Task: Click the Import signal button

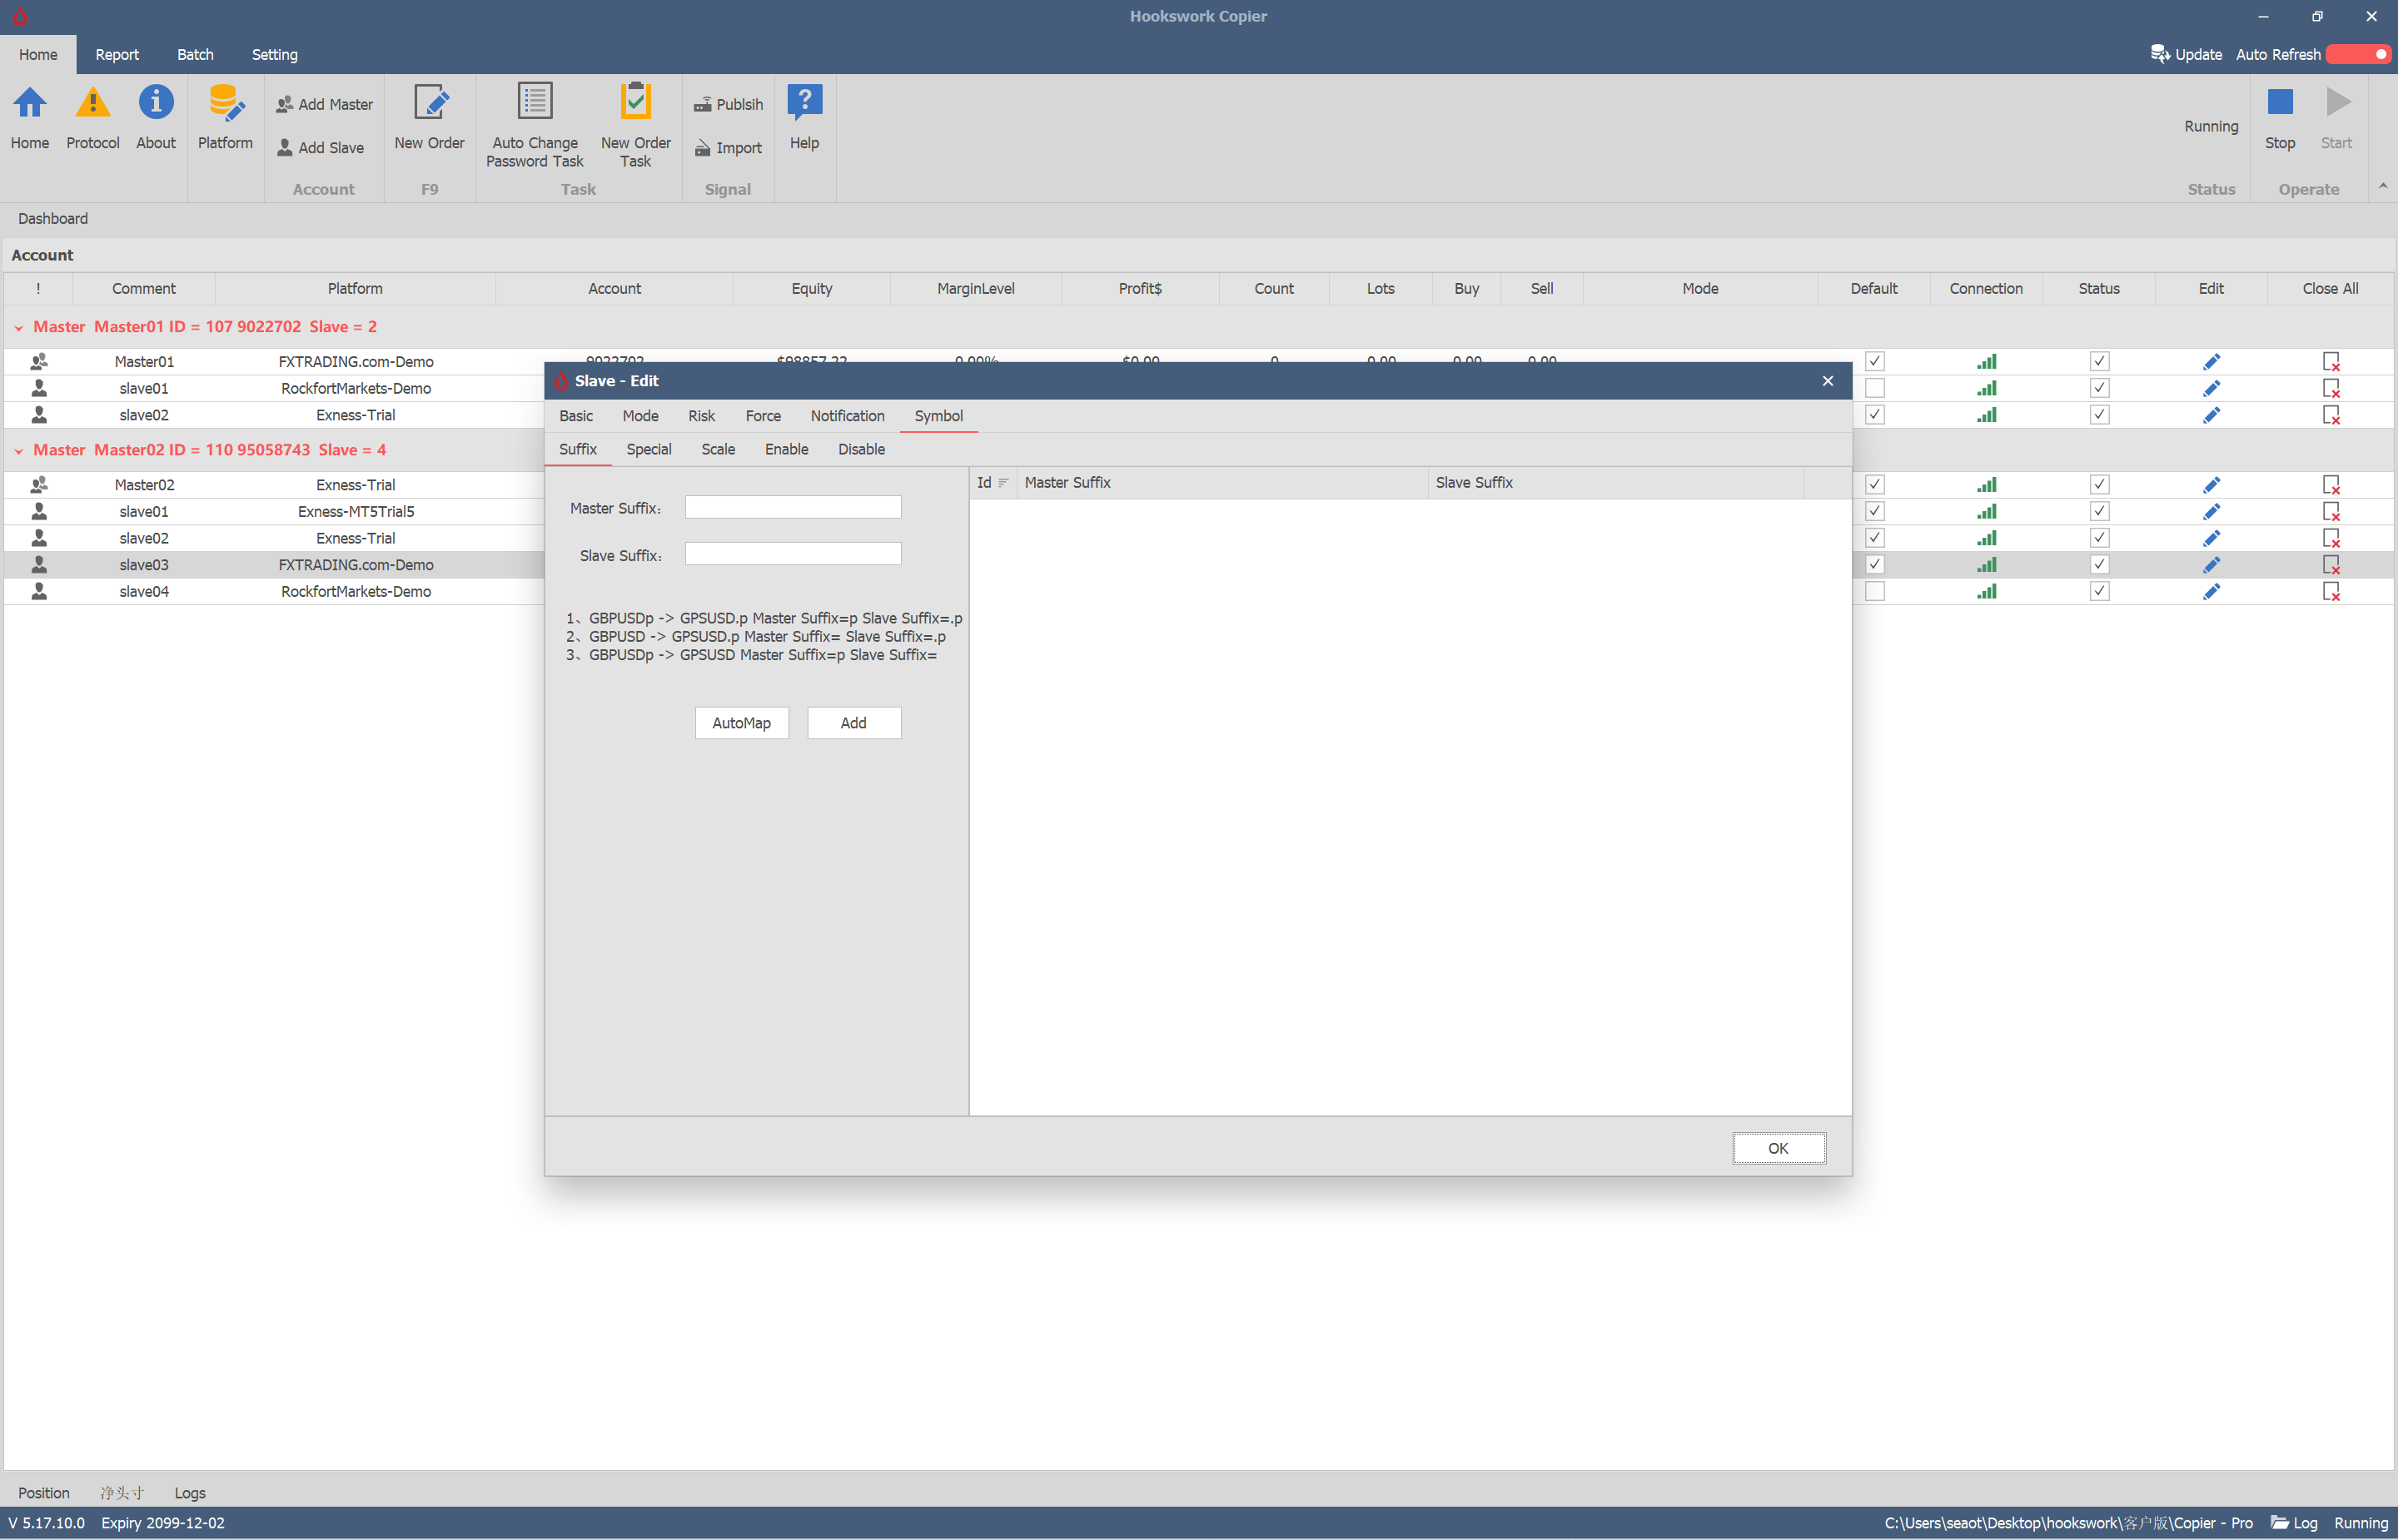Action: 728,147
